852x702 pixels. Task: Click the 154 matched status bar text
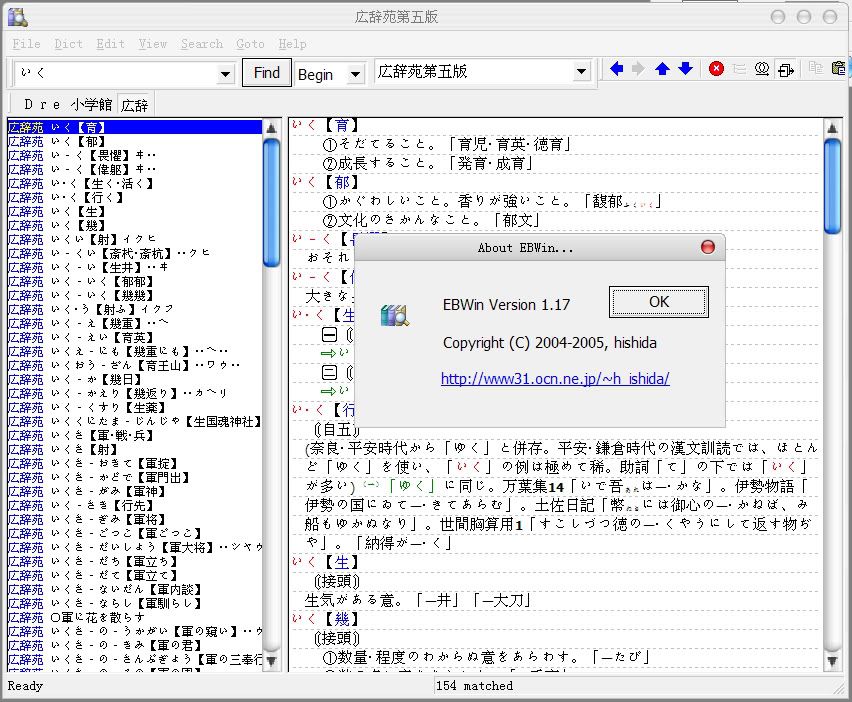point(474,686)
